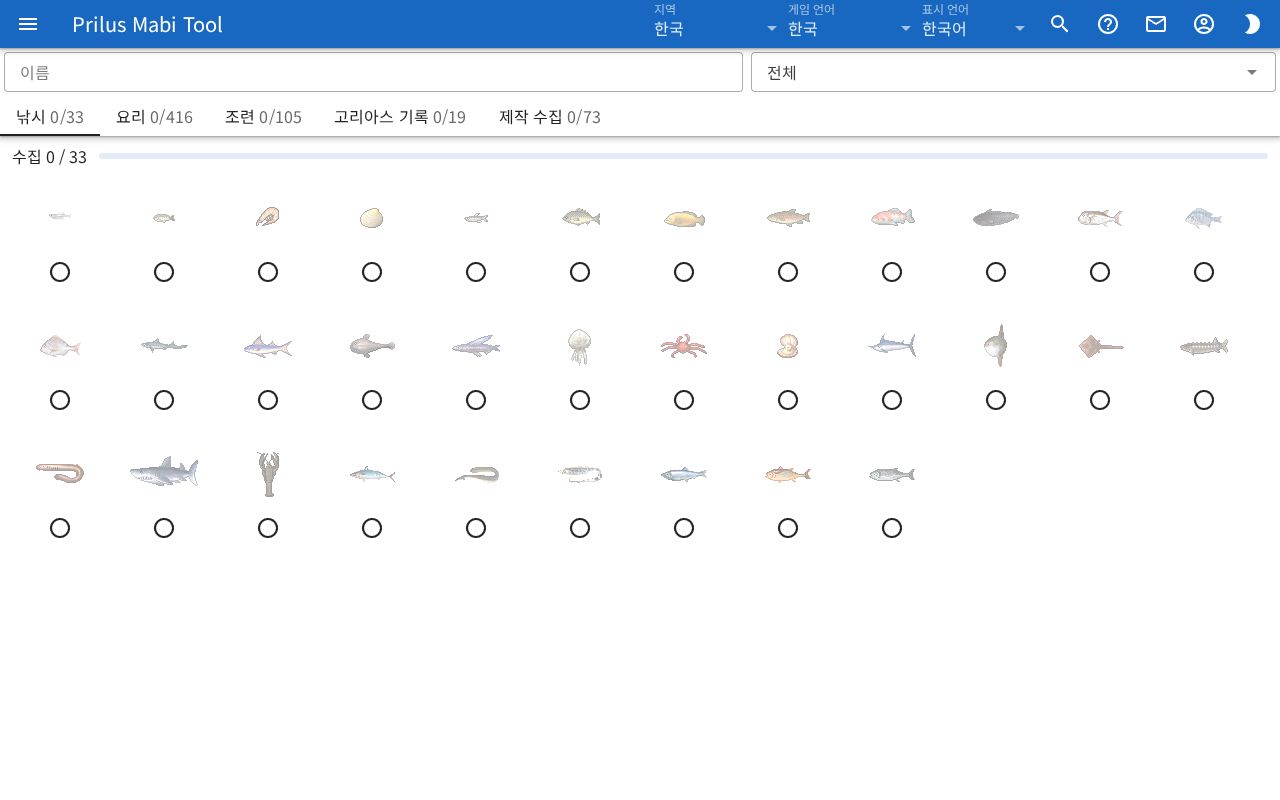Open the 요리 tab
1280x800 pixels.
click(x=154, y=117)
